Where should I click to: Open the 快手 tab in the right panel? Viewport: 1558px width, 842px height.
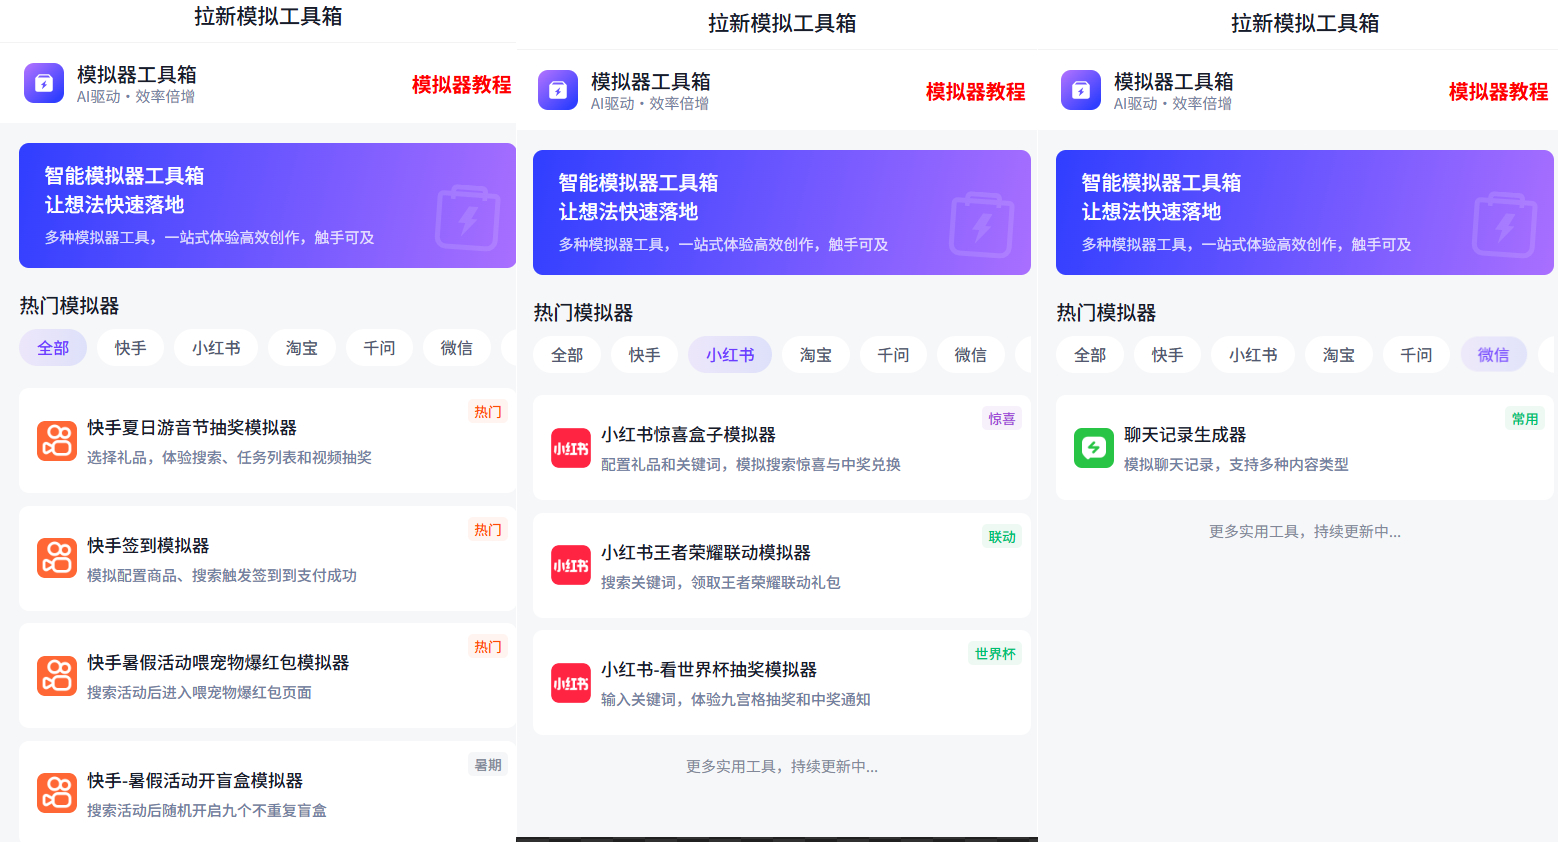click(x=1167, y=355)
